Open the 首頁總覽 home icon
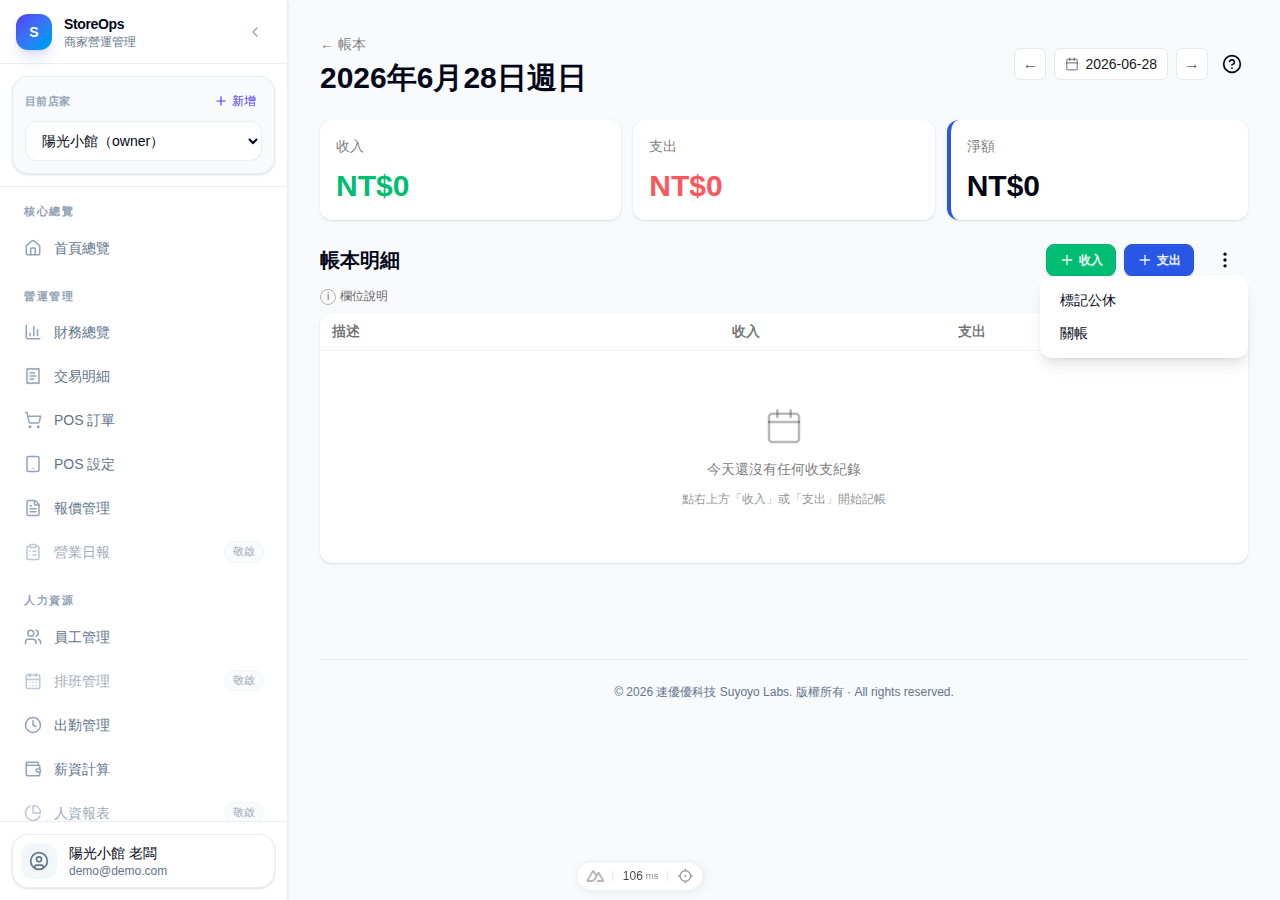The width and height of the screenshot is (1280, 900). pyautogui.click(x=33, y=248)
